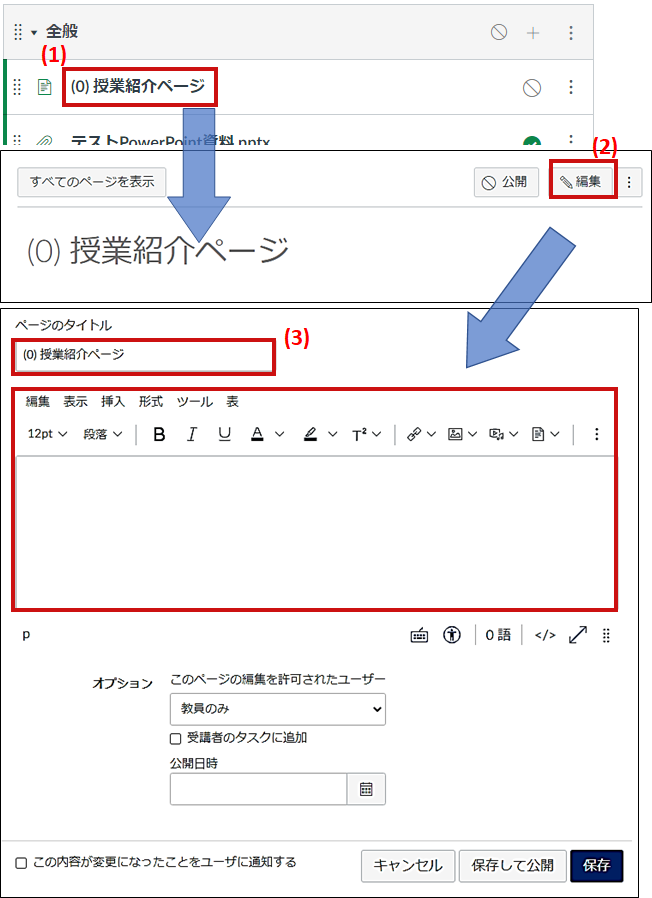Toggle Italic text formatting

tap(192, 434)
